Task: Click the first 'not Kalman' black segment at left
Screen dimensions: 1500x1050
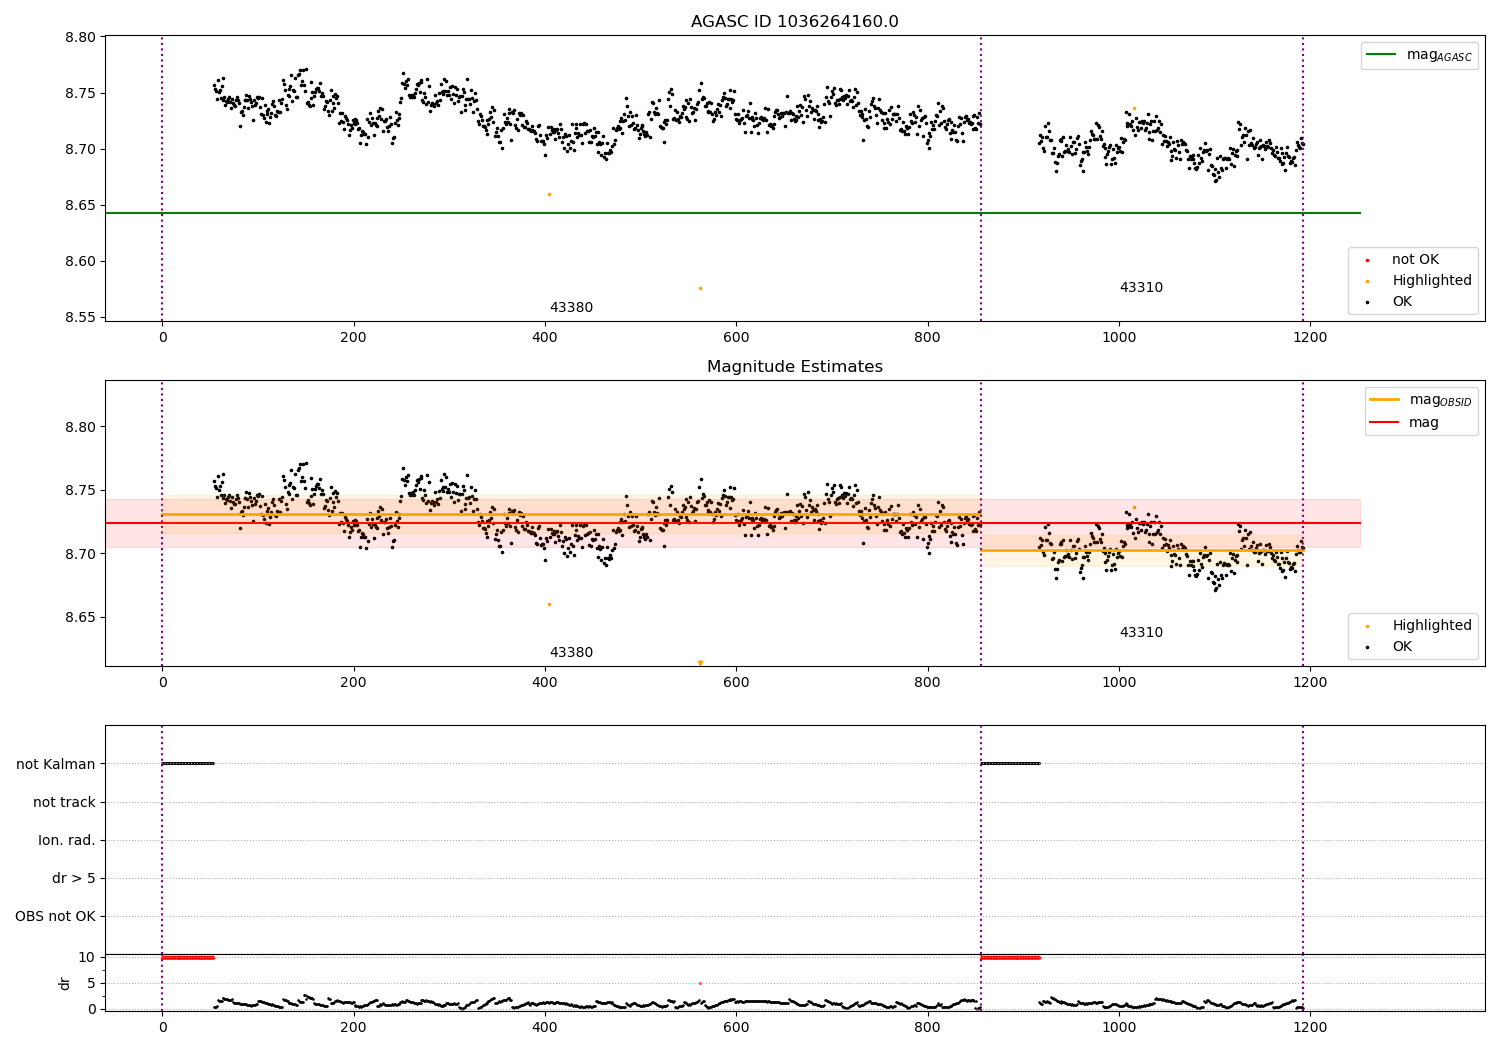Action: point(188,764)
